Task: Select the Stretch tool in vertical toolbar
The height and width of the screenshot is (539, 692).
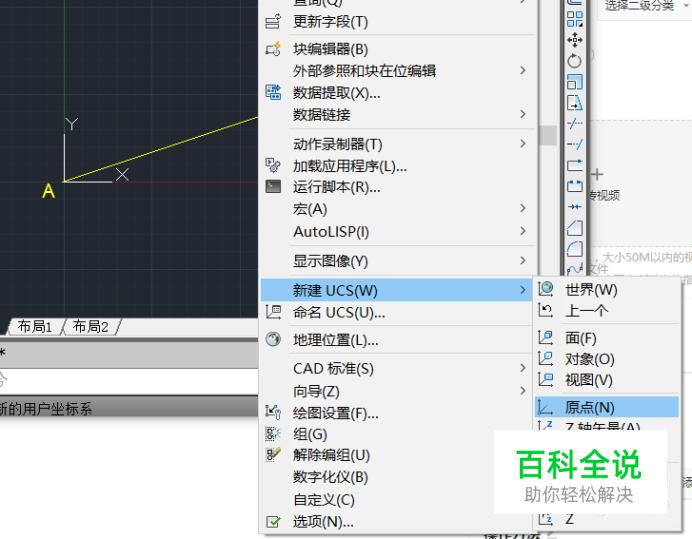Action: [575, 103]
